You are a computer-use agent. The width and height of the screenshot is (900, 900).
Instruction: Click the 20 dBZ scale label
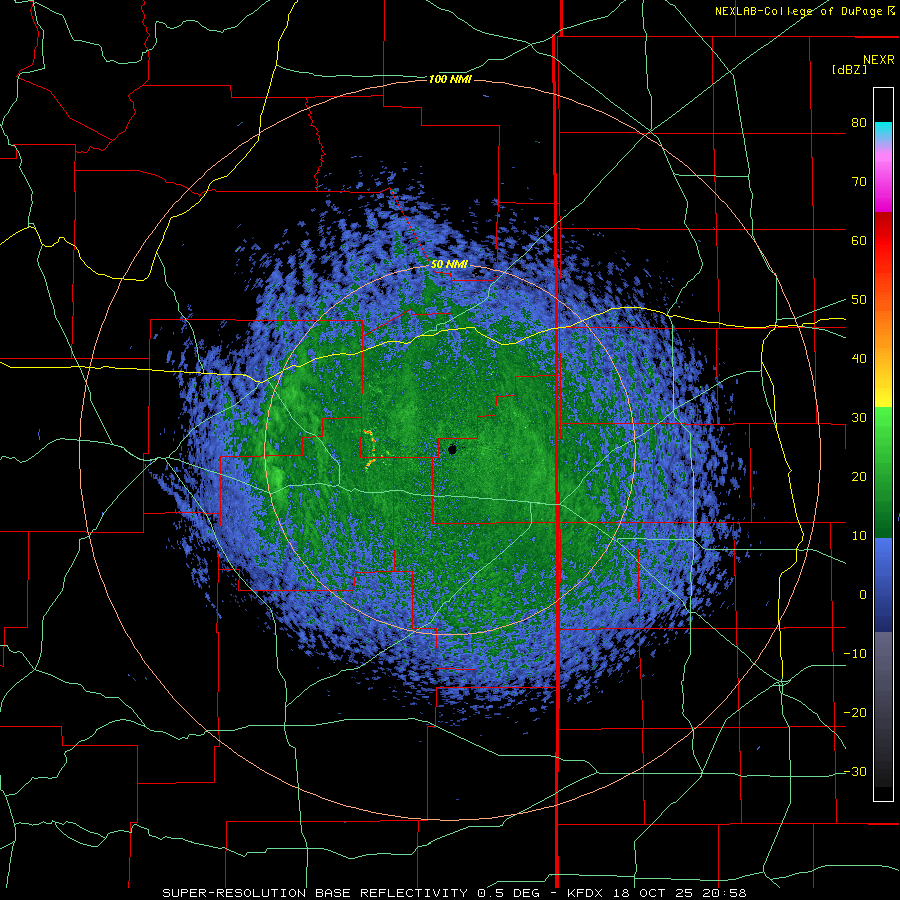click(859, 476)
